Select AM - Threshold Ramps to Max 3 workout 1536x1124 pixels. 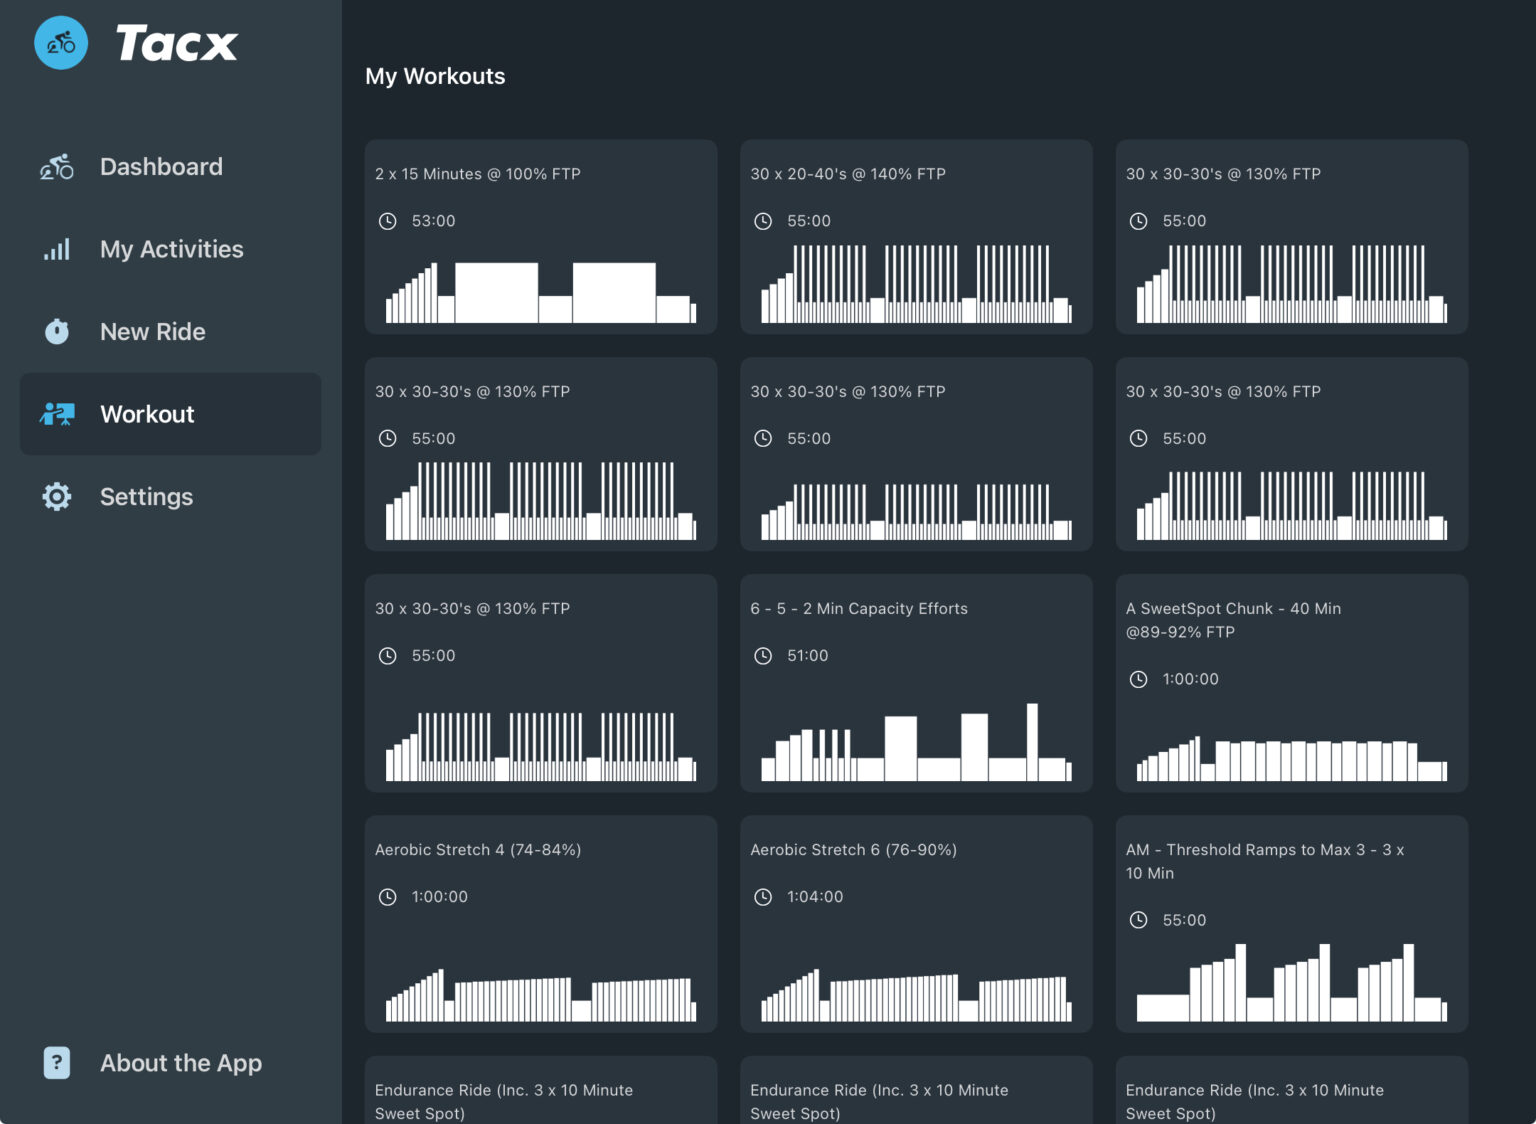click(1290, 924)
